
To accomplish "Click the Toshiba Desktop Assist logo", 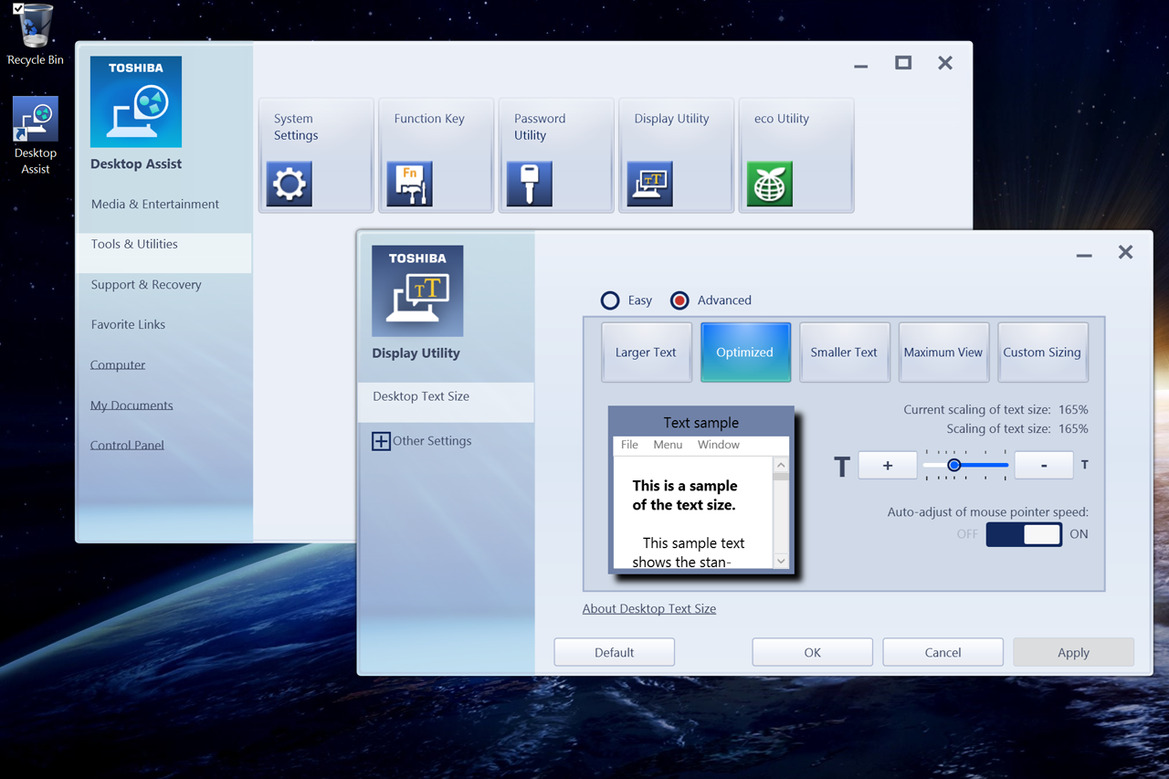I will (x=136, y=101).
